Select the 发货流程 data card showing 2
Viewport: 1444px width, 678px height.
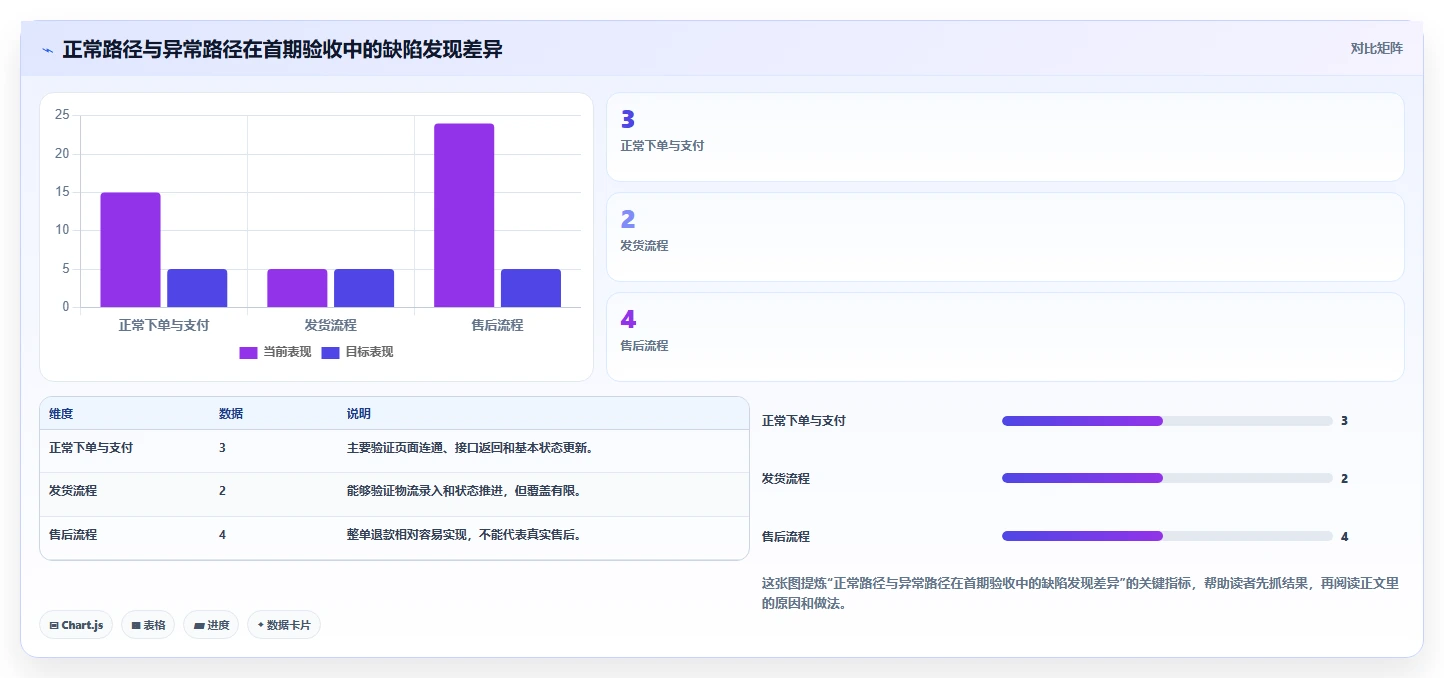coord(1005,237)
